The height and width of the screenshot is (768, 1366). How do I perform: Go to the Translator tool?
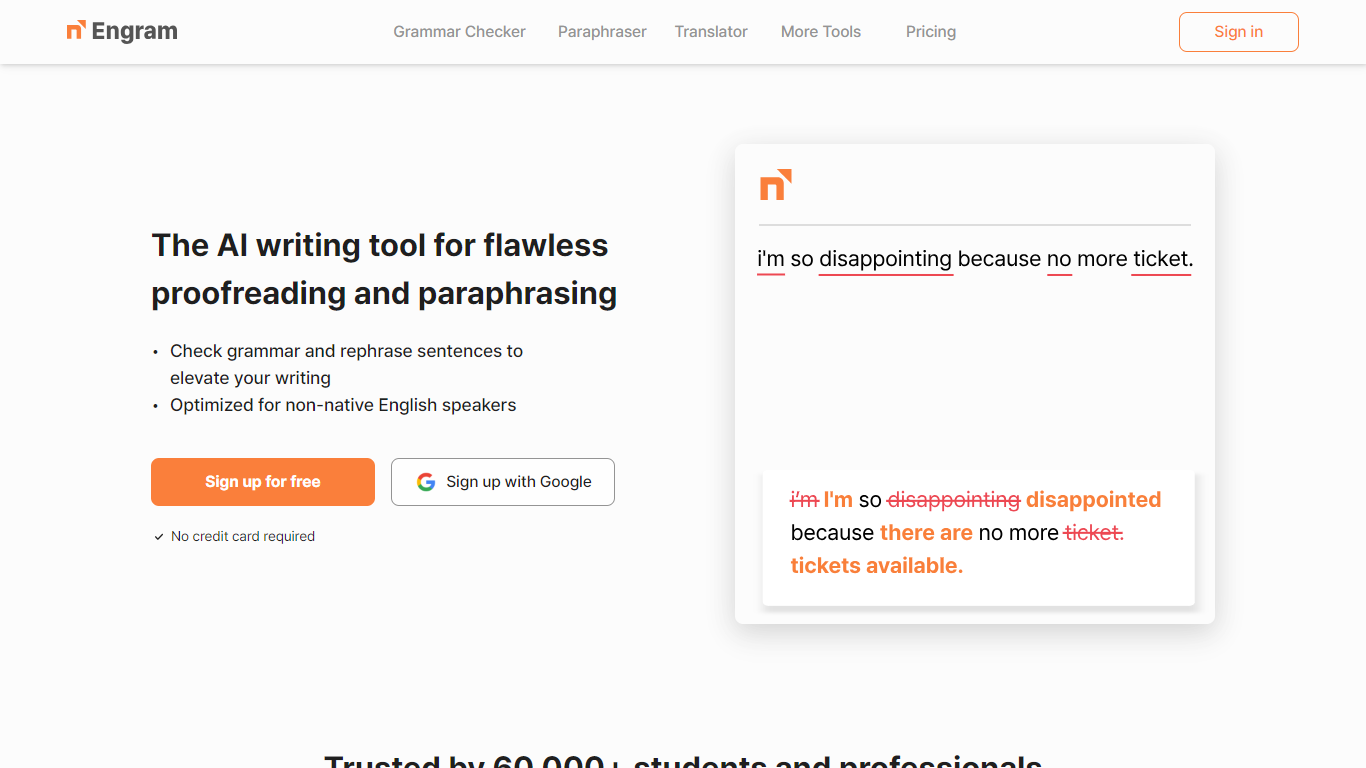[x=711, y=32]
